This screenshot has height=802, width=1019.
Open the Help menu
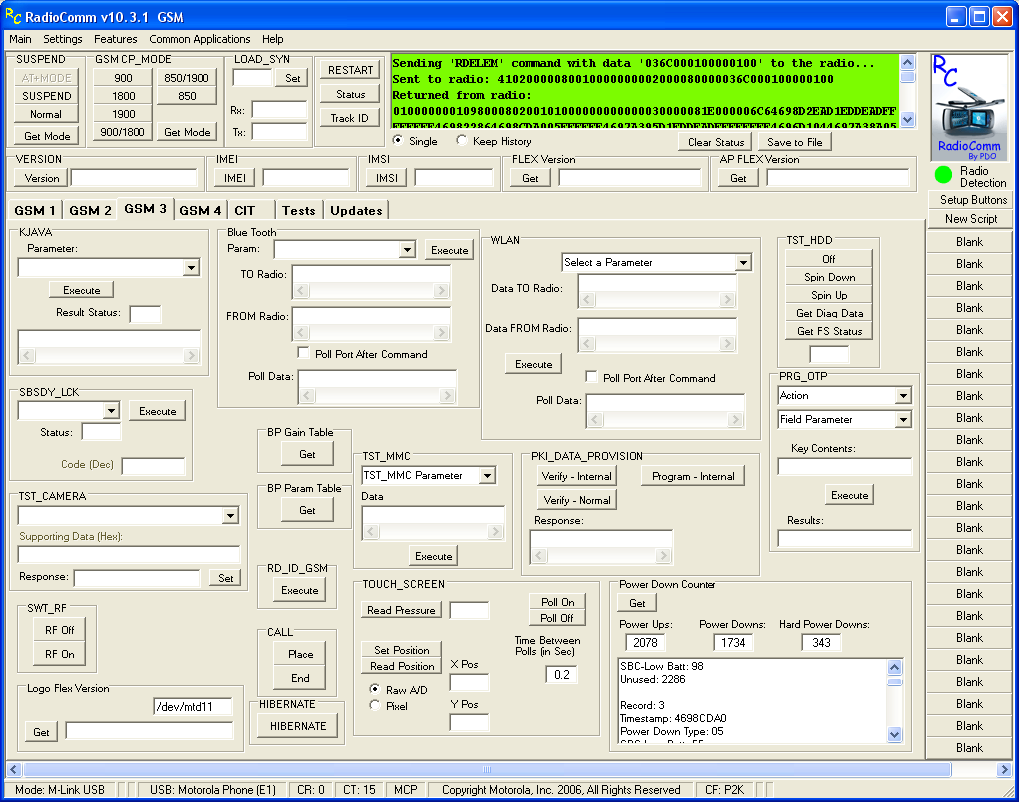point(273,39)
